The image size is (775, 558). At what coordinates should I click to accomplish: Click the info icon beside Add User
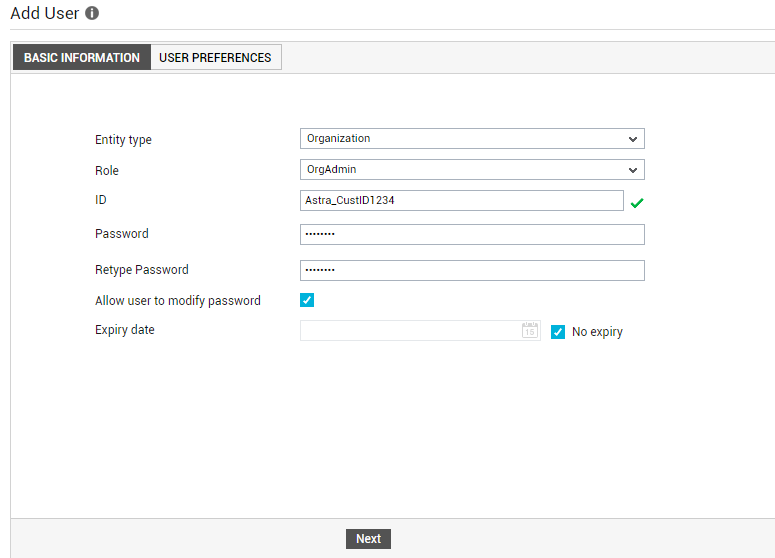point(92,13)
